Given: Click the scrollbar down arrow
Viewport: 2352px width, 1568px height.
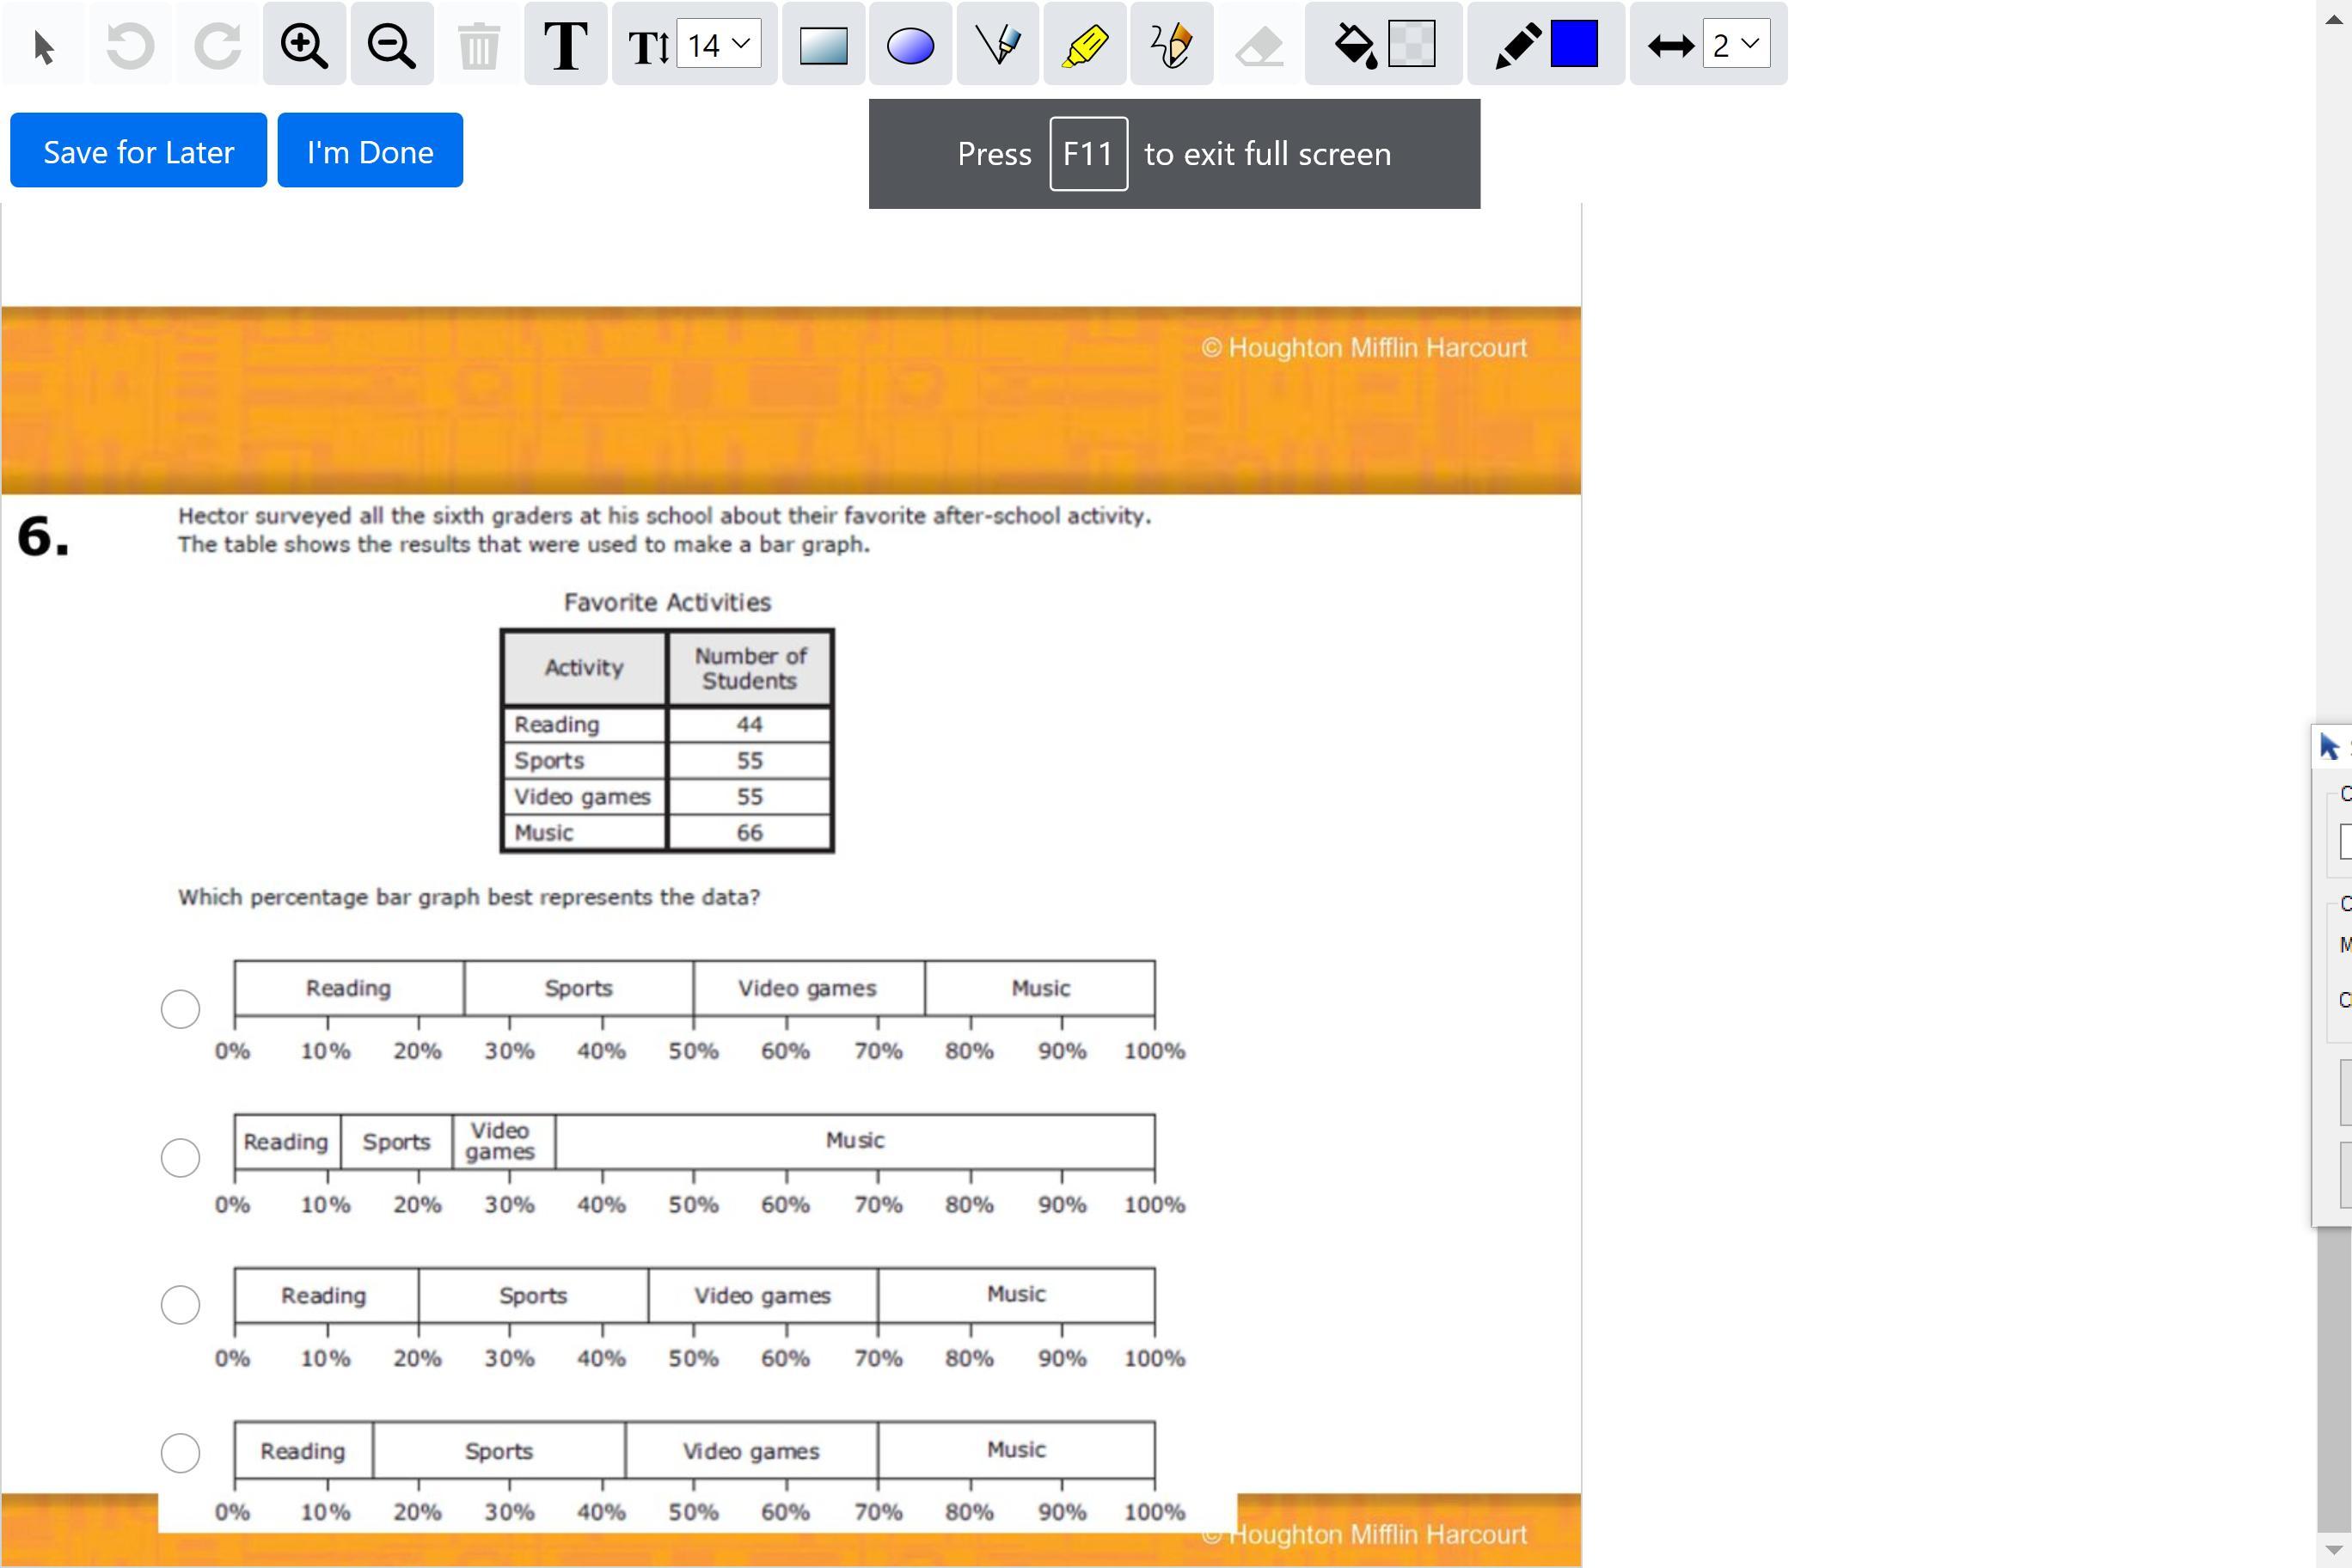Looking at the screenshot, I should (2333, 1551).
